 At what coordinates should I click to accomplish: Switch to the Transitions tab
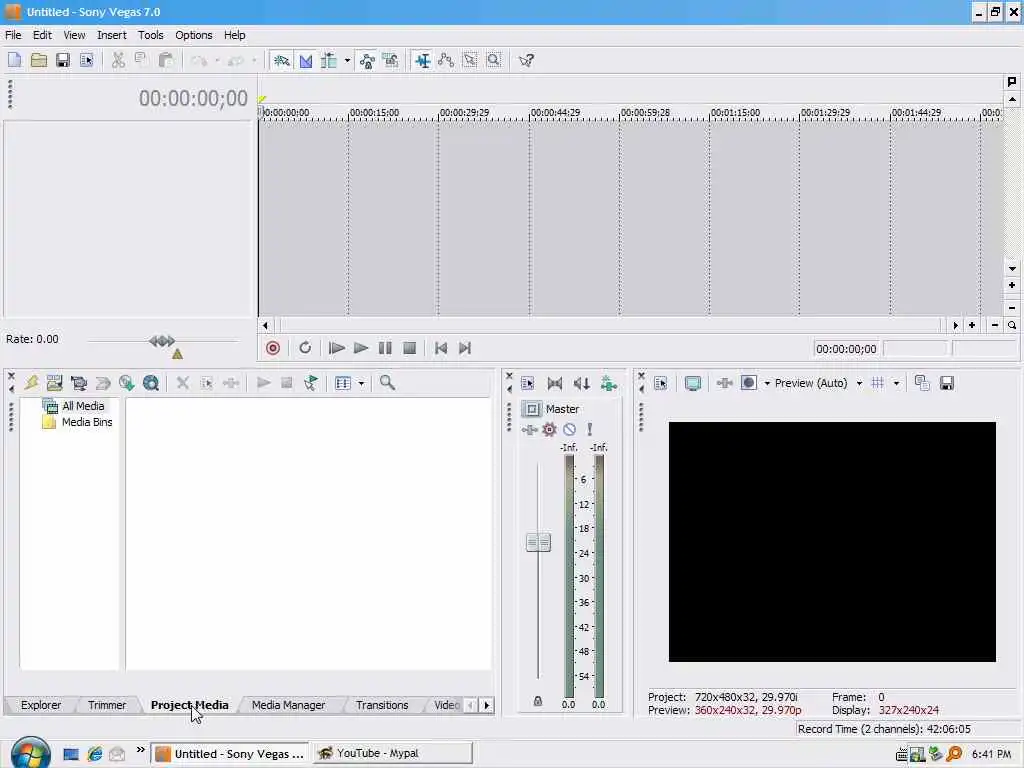point(382,705)
